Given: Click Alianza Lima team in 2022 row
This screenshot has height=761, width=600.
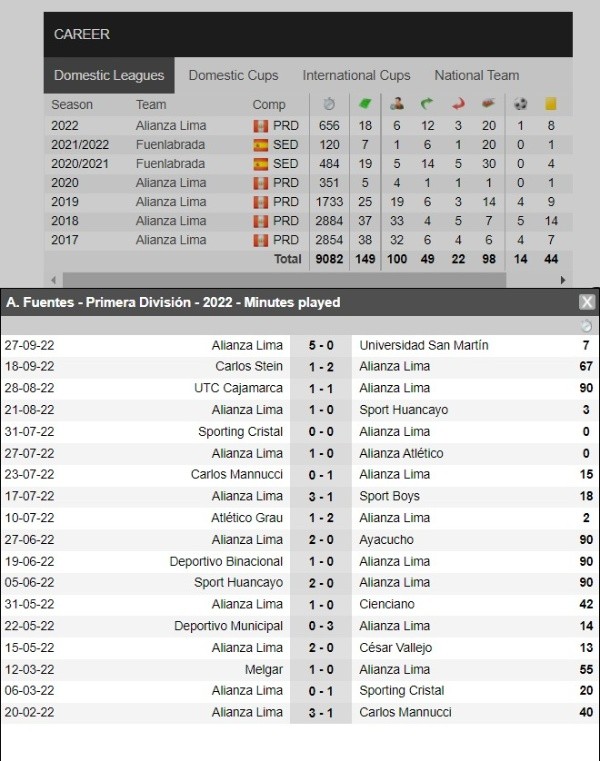Looking at the screenshot, I should [x=171, y=126].
